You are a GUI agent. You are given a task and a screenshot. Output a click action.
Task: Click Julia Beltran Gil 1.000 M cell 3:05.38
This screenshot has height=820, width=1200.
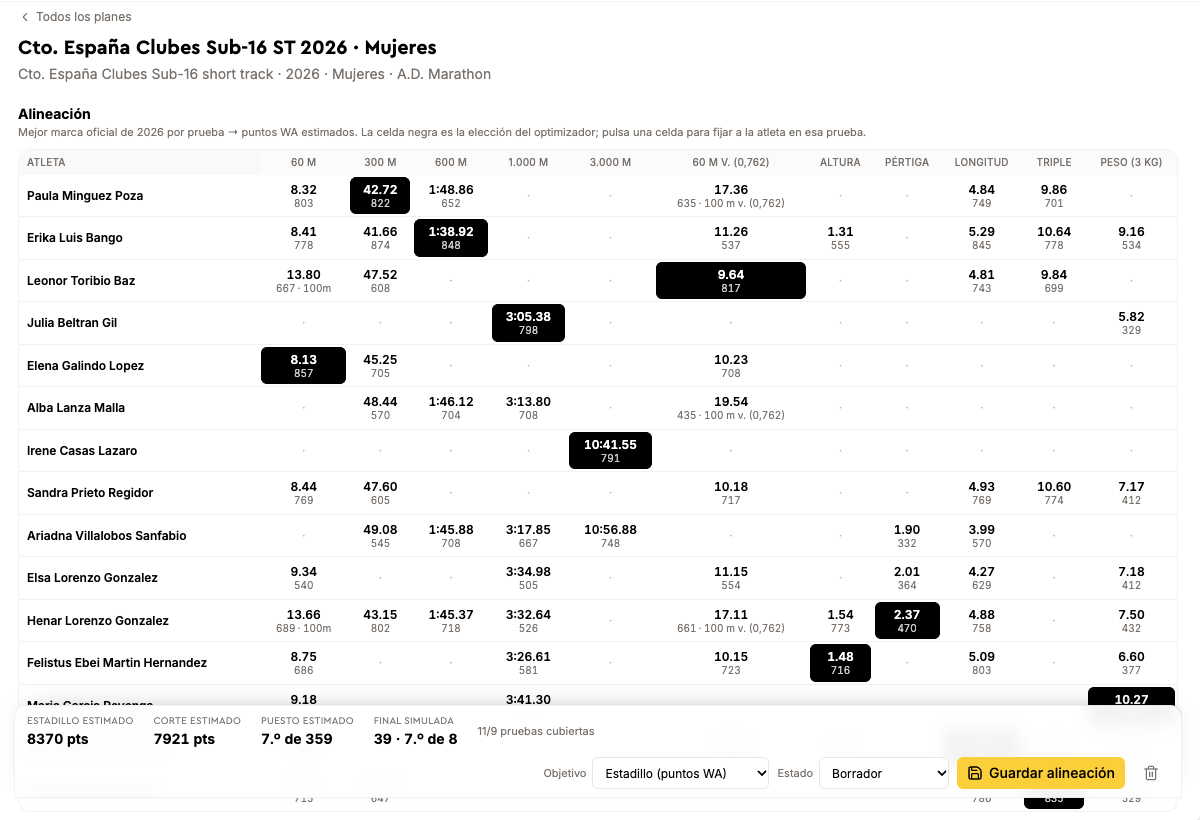(529, 323)
